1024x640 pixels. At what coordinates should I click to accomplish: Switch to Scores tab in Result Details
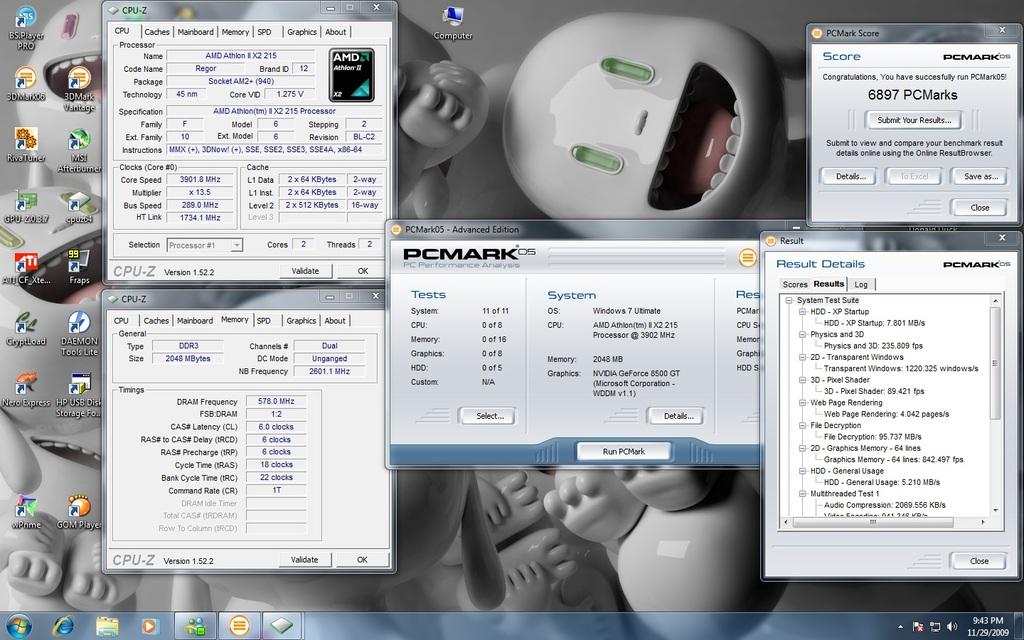point(795,284)
